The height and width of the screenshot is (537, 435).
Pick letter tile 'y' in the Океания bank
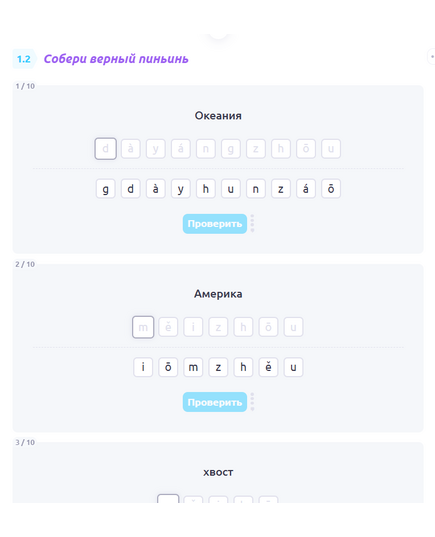181,189
